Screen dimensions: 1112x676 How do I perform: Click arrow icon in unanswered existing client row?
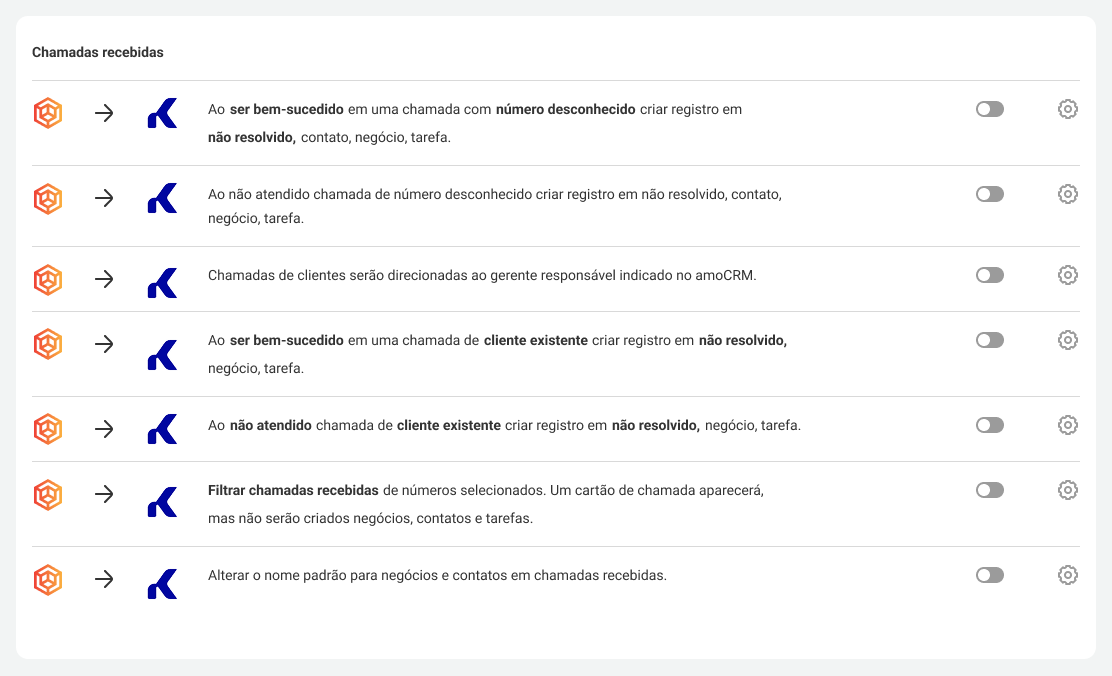click(104, 429)
